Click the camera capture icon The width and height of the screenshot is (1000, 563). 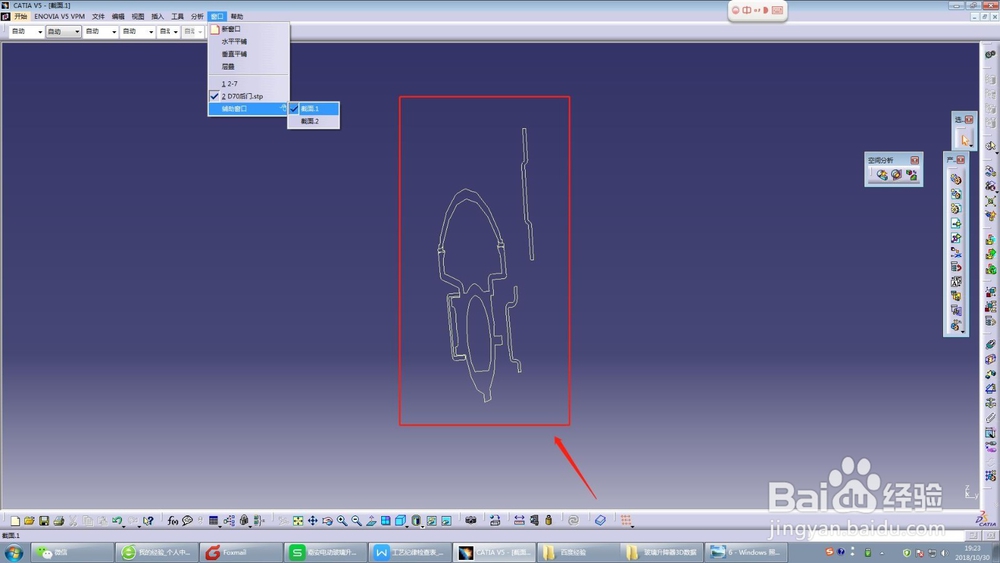point(471,521)
